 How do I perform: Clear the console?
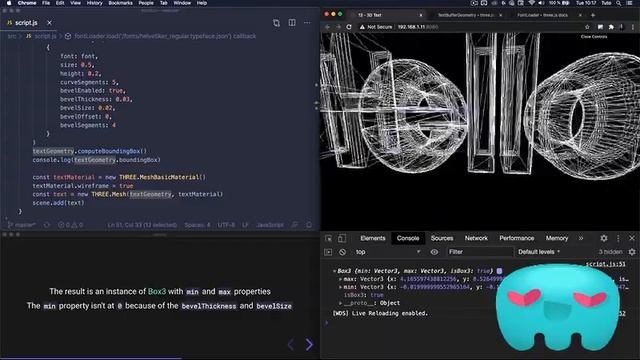point(342,252)
